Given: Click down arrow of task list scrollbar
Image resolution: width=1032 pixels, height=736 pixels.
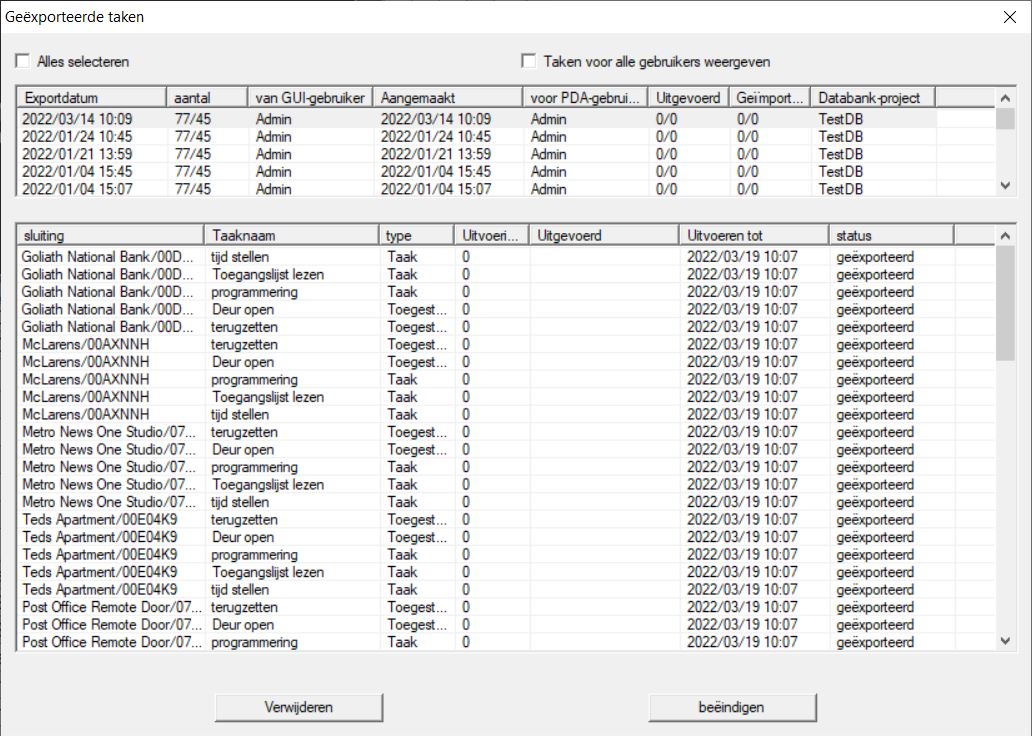Looking at the screenshot, I should 1005,641.
